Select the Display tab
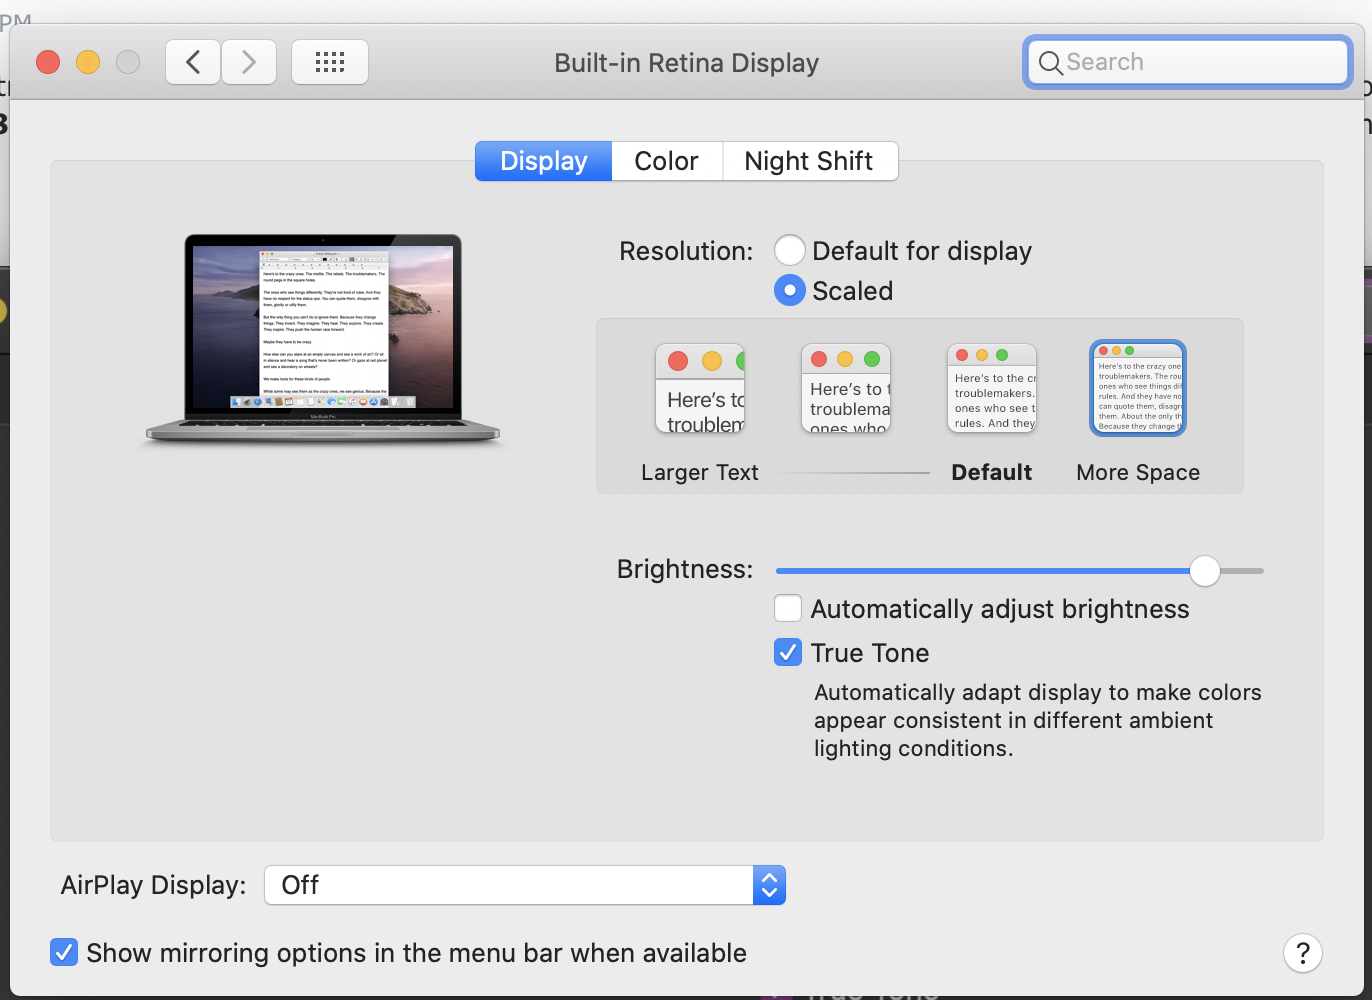Image resolution: width=1372 pixels, height=1000 pixels. click(543, 161)
